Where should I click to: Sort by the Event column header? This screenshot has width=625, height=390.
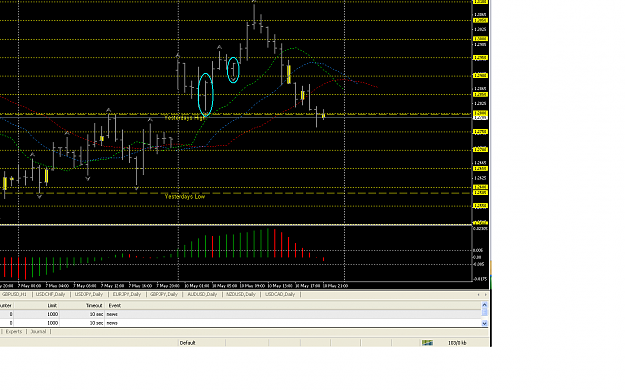pos(115,305)
